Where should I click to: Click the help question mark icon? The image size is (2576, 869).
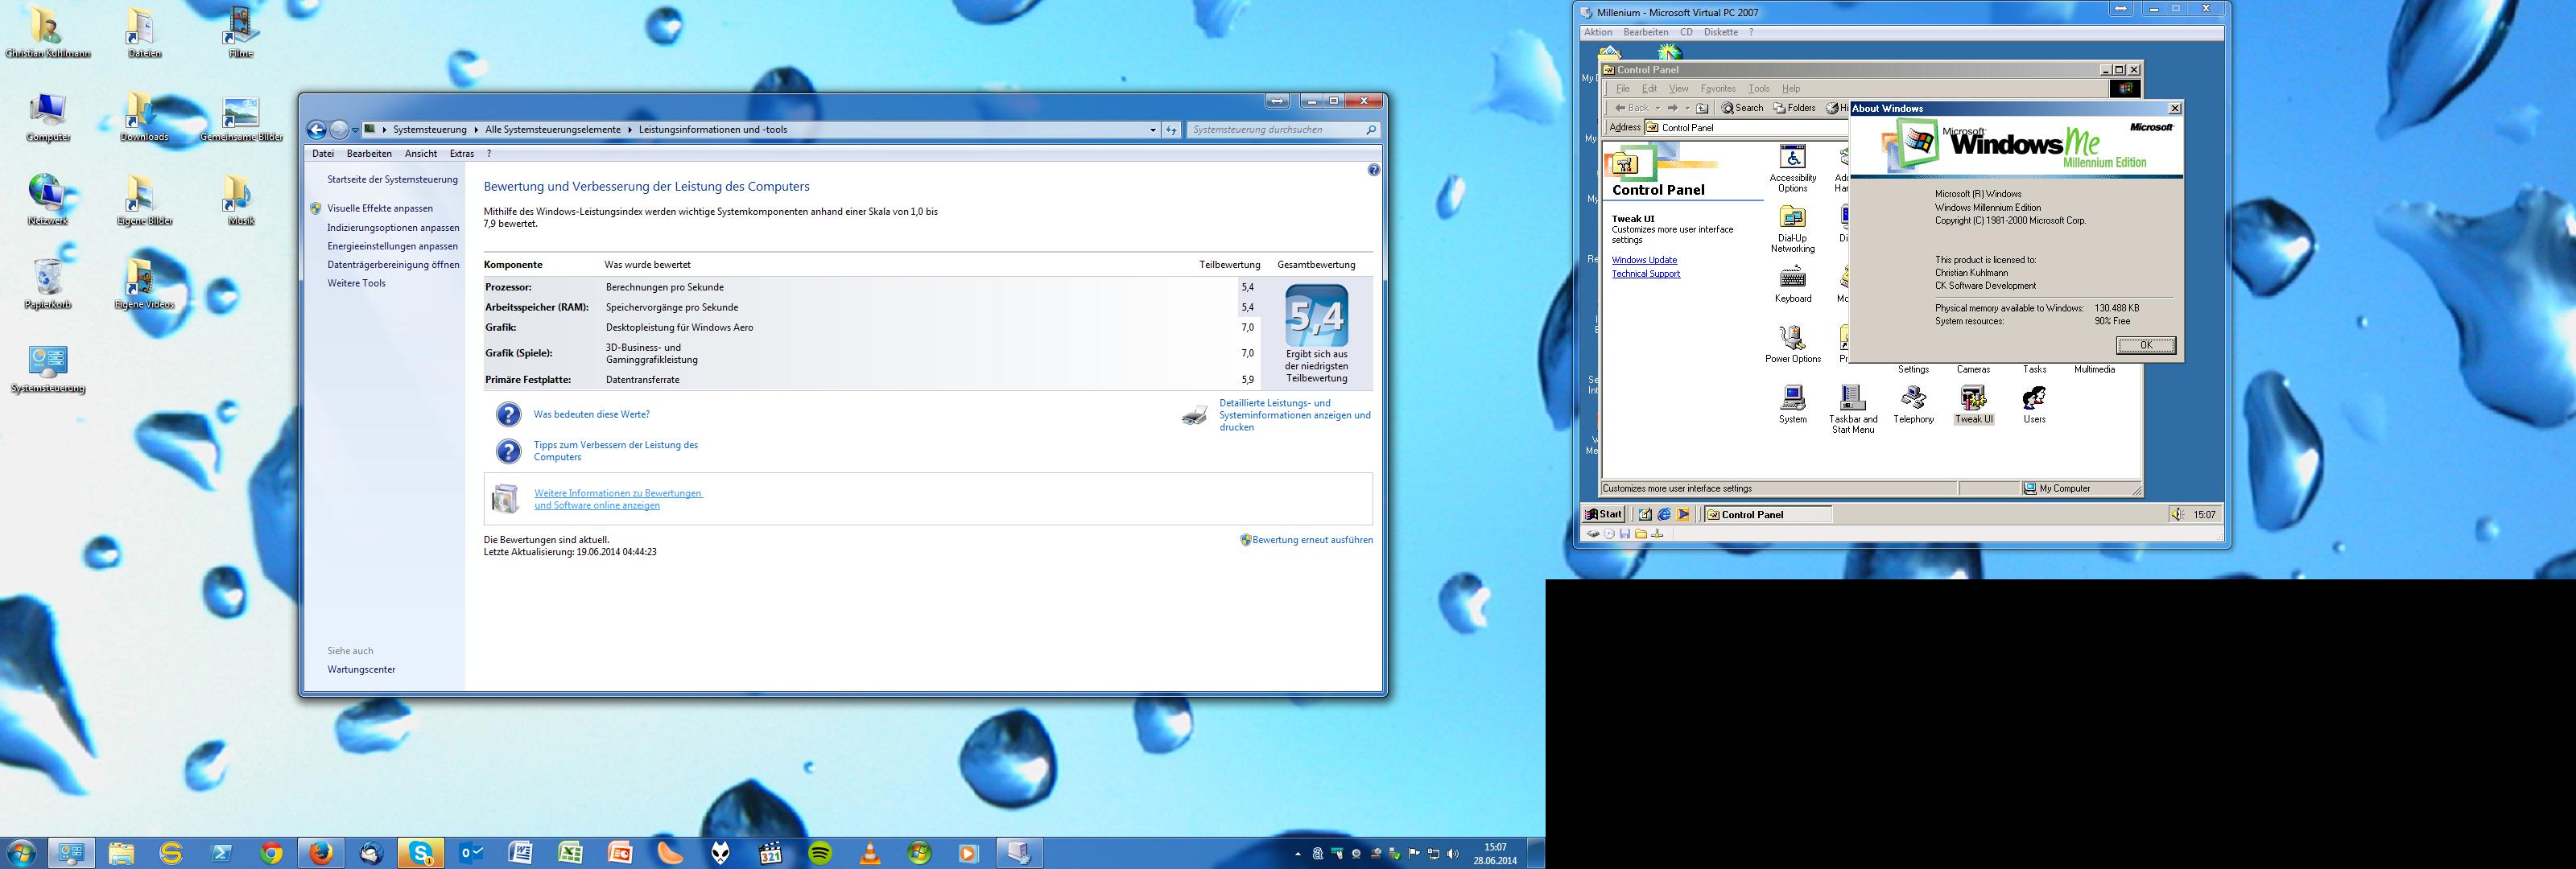point(1373,170)
